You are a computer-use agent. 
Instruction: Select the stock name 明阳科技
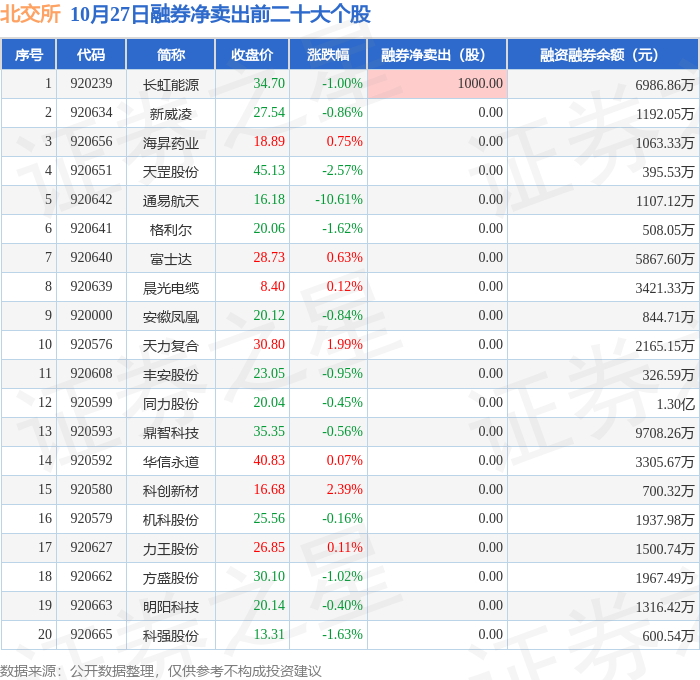pos(171,607)
